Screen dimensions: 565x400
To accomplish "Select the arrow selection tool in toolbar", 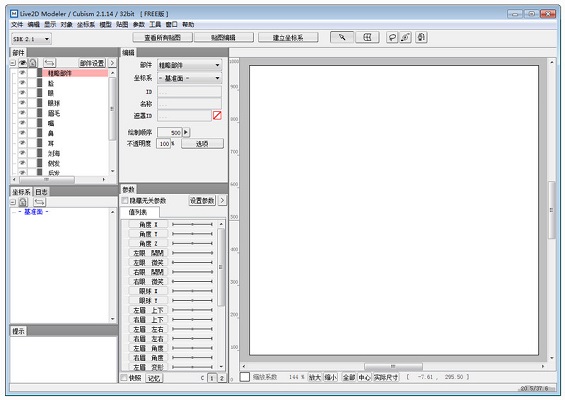I will coord(342,37).
